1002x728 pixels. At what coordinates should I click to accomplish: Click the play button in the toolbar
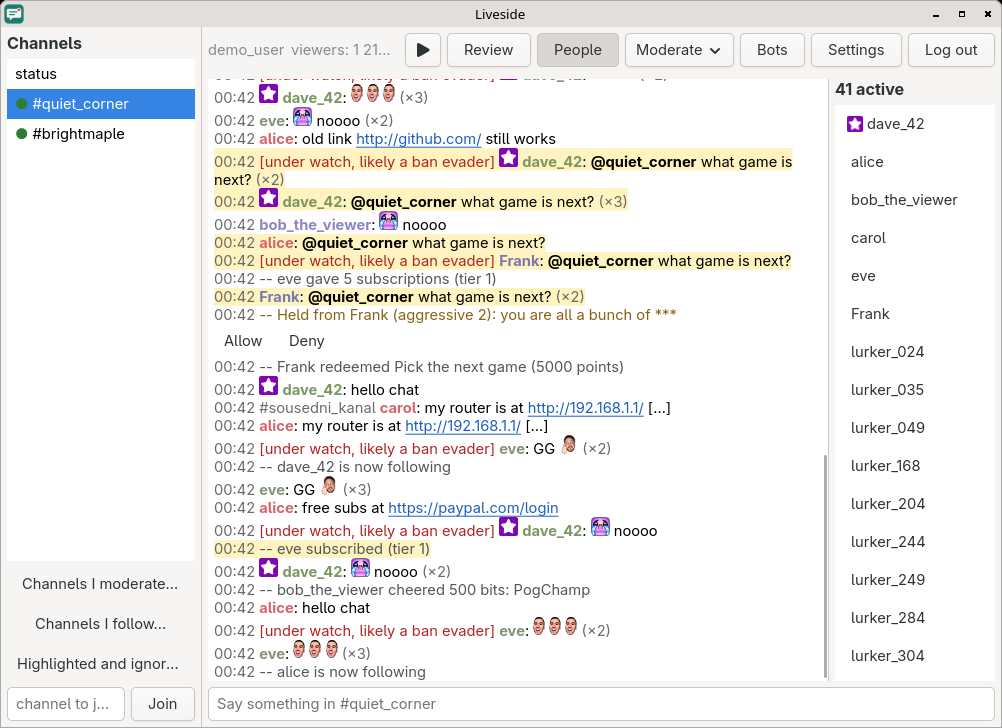click(423, 50)
